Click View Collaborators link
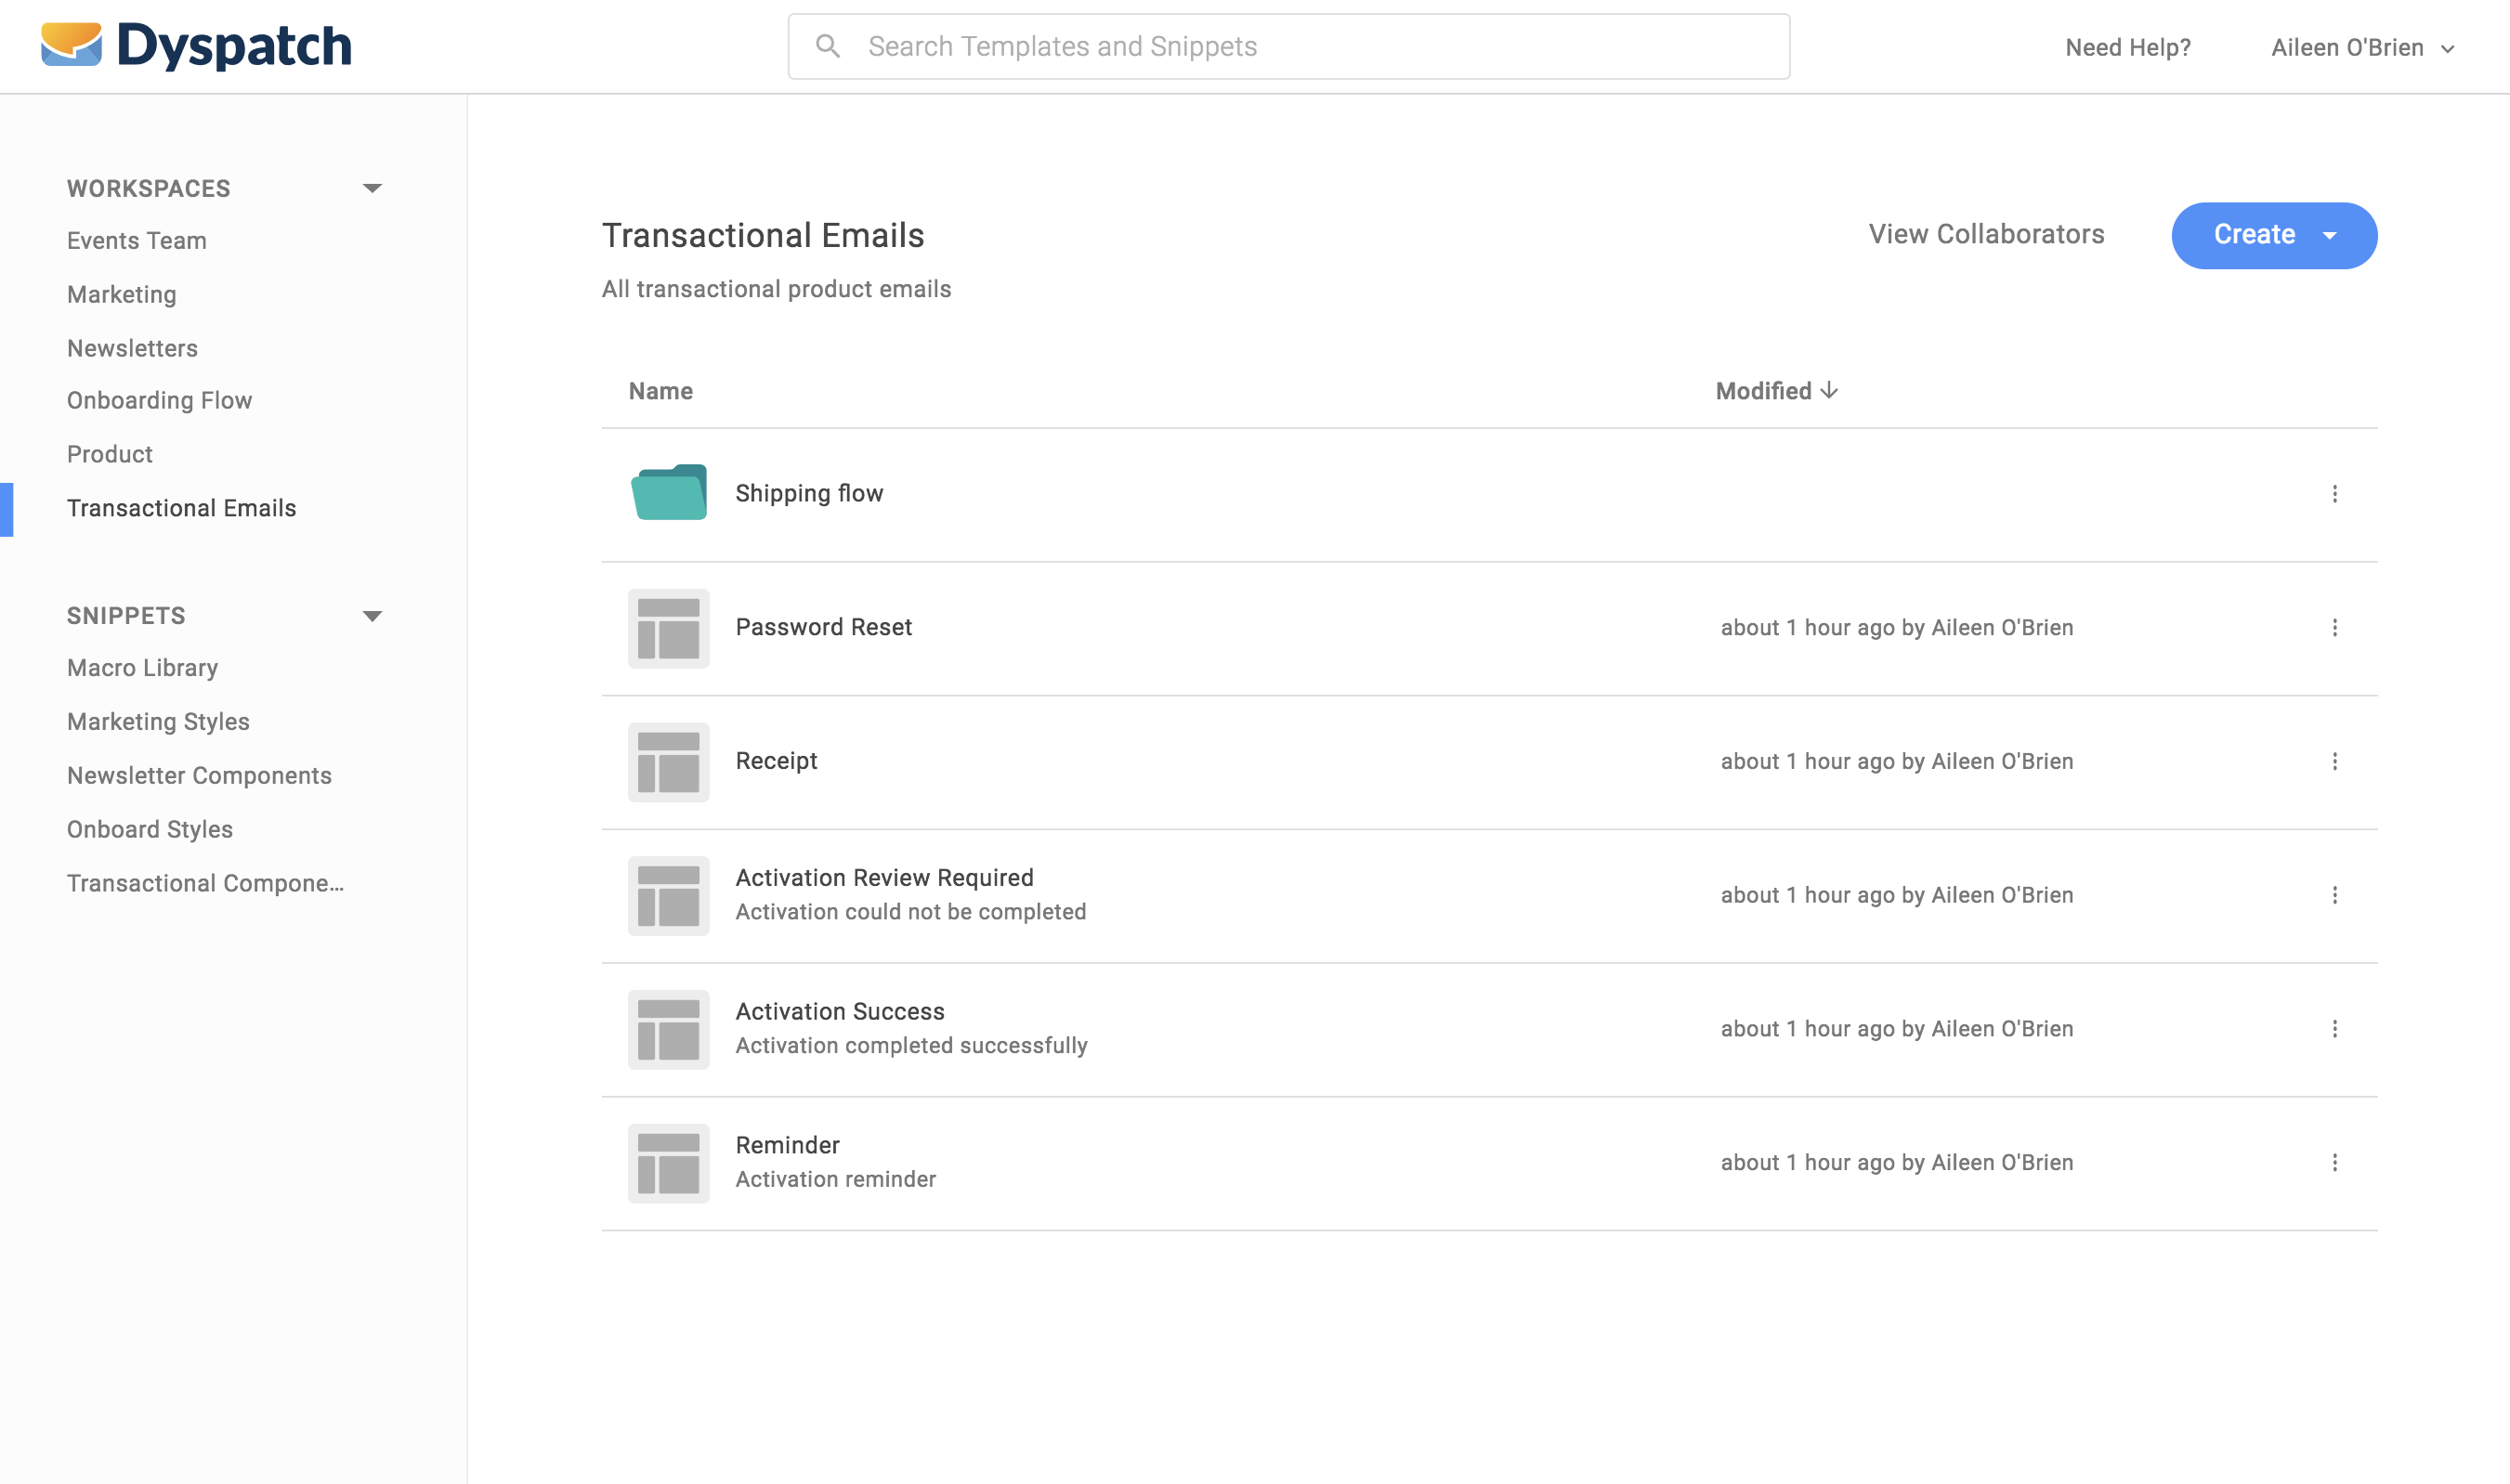The width and height of the screenshot is (2510, 1484). tap(1986, 234)
